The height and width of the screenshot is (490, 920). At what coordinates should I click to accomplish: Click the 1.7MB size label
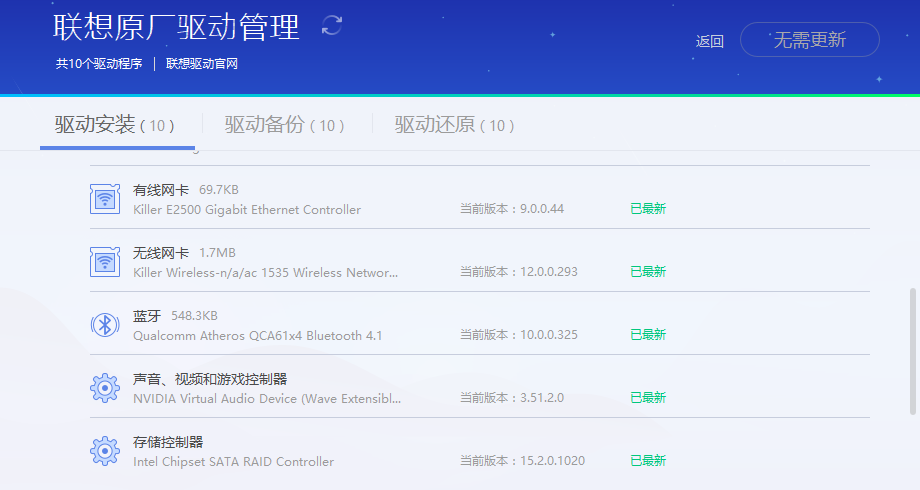coord(217,253)
